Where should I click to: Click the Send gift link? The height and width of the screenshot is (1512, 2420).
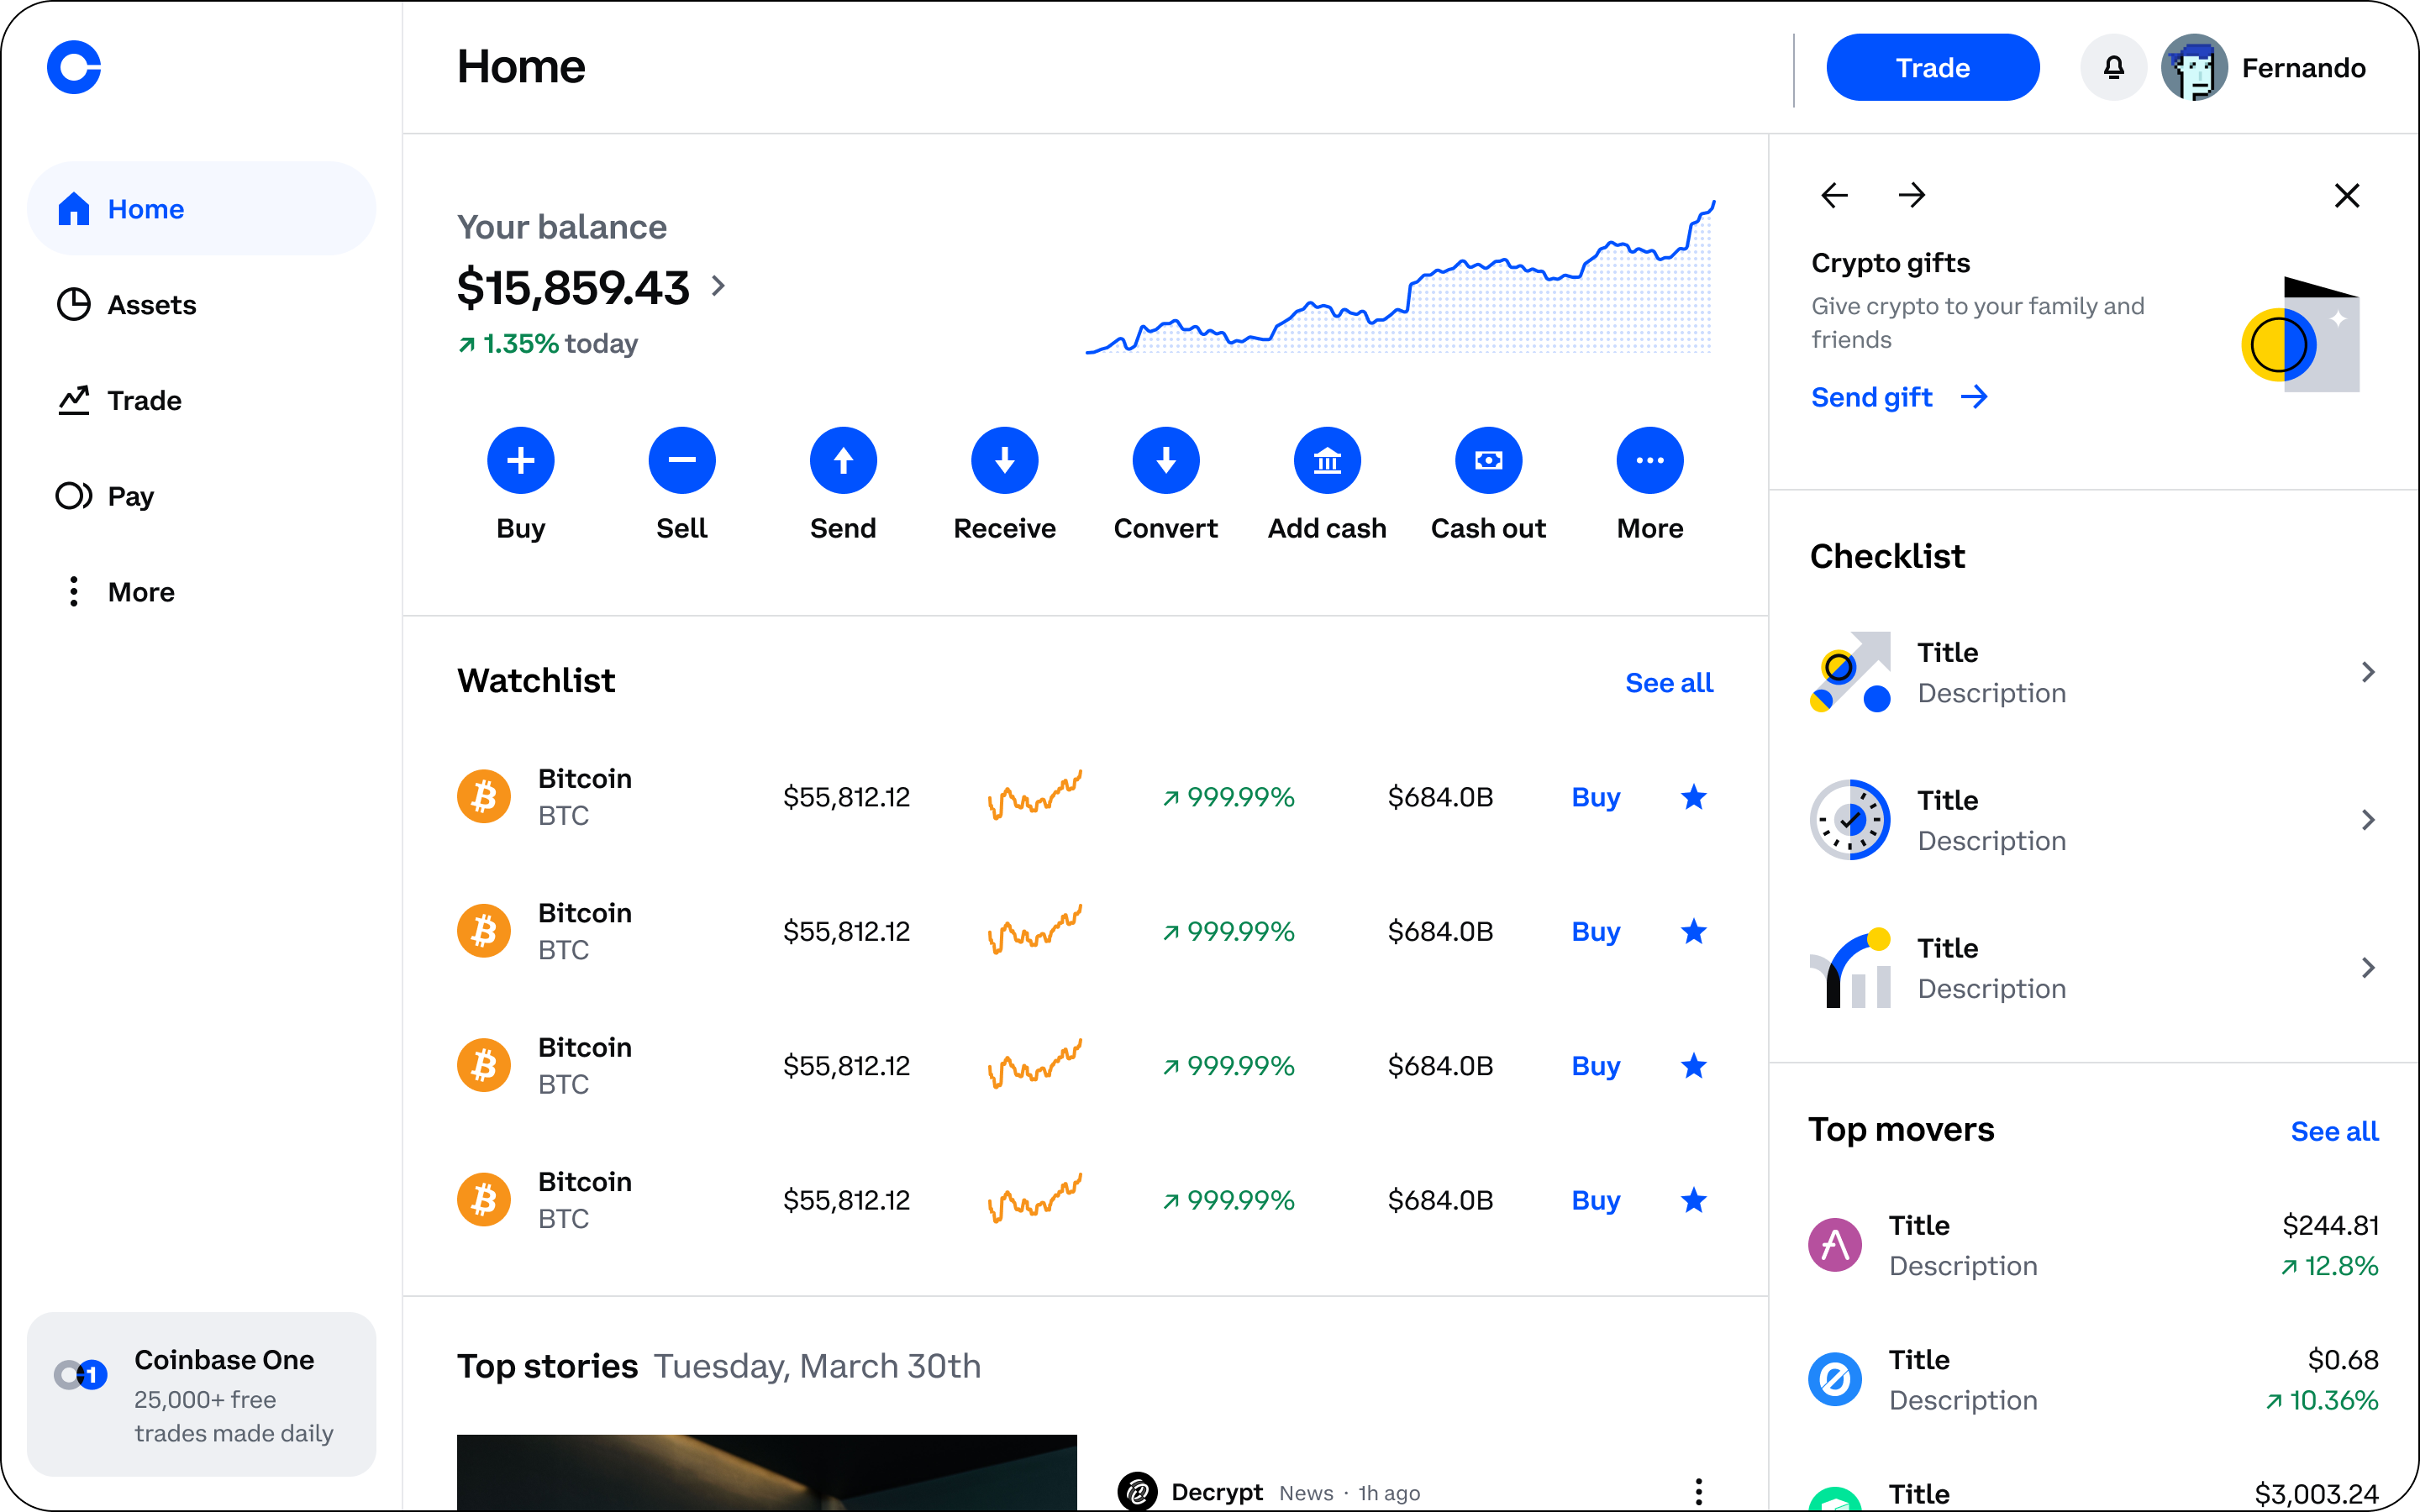click(1899, 397)
